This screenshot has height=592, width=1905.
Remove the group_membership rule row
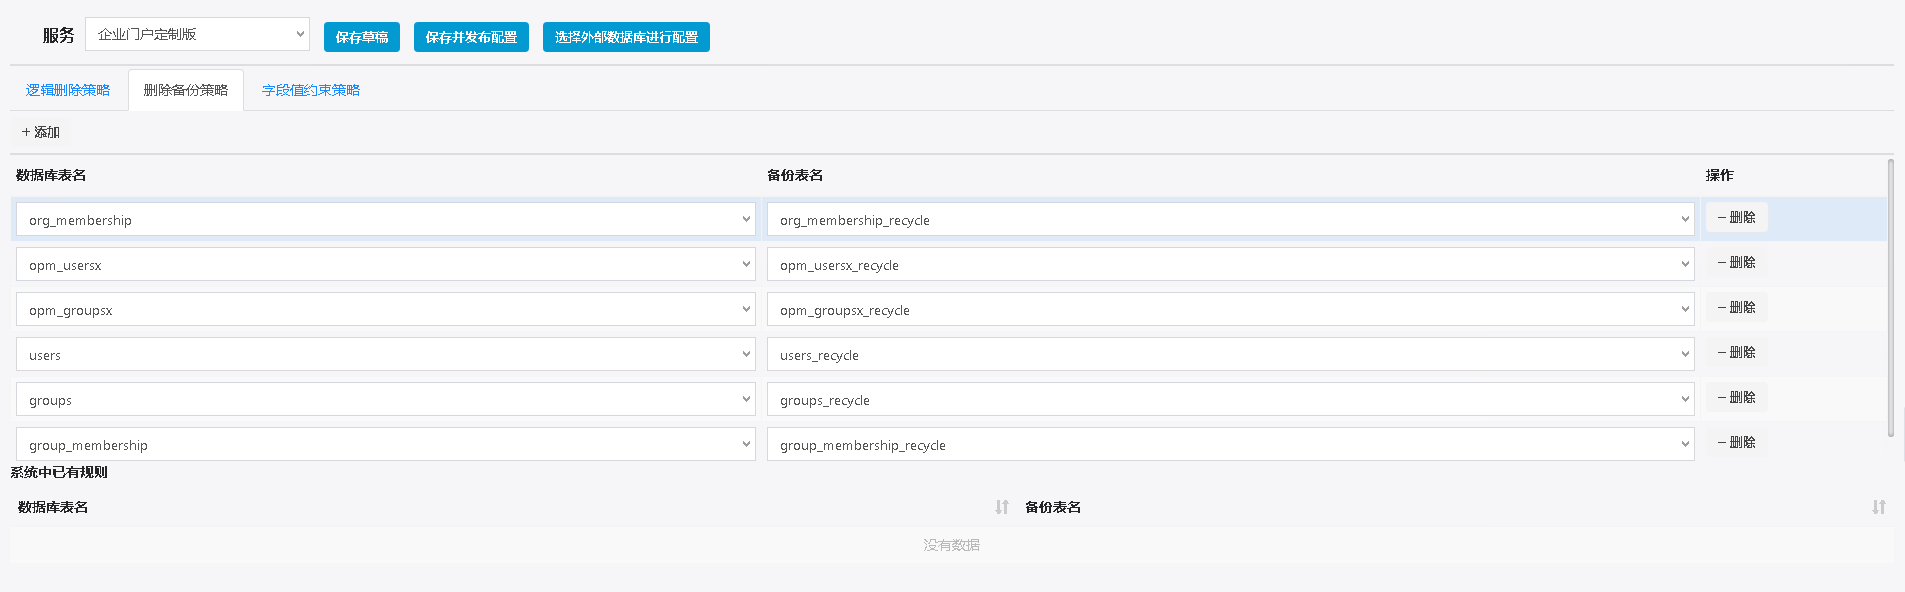coord(1736,442)
